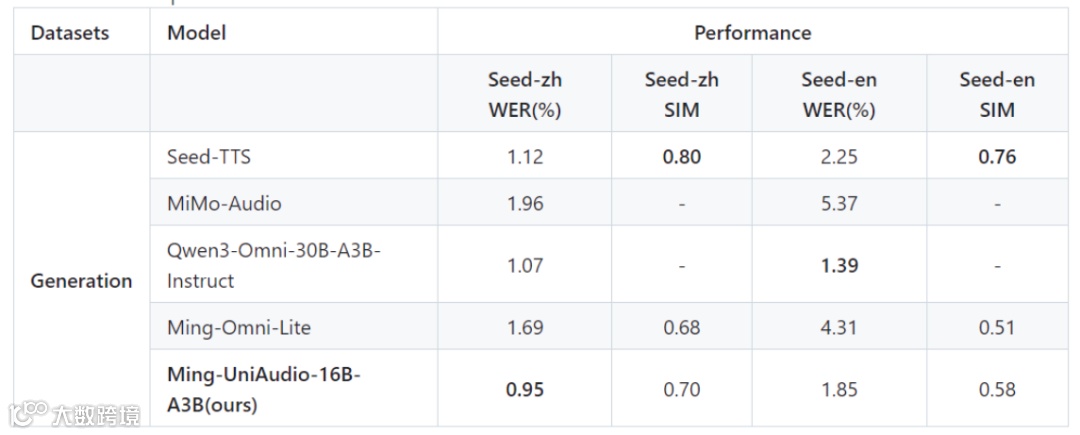Click the Performance header cell
1080x435 pixels.
click(752, 32)
